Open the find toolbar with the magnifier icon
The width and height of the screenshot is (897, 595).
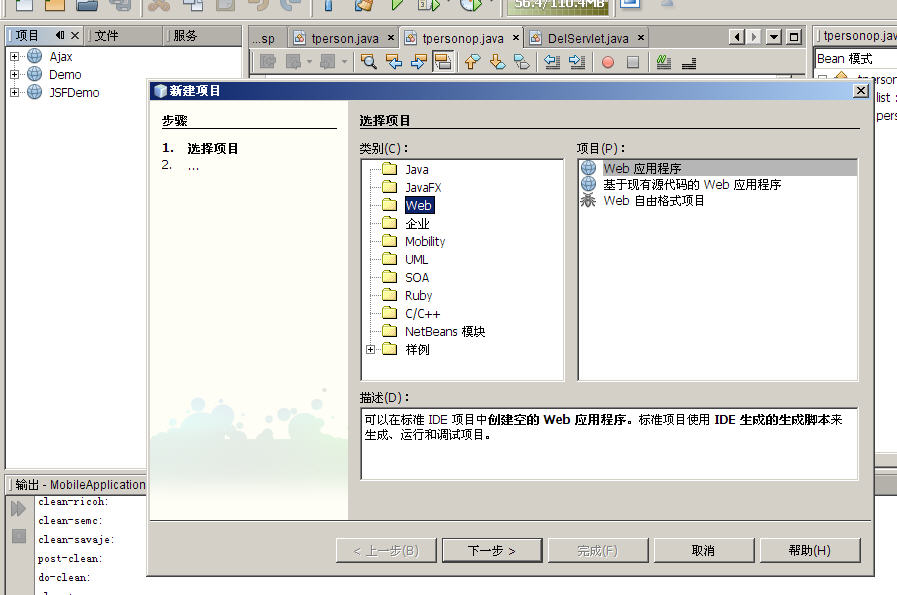[x=369, y=62]
